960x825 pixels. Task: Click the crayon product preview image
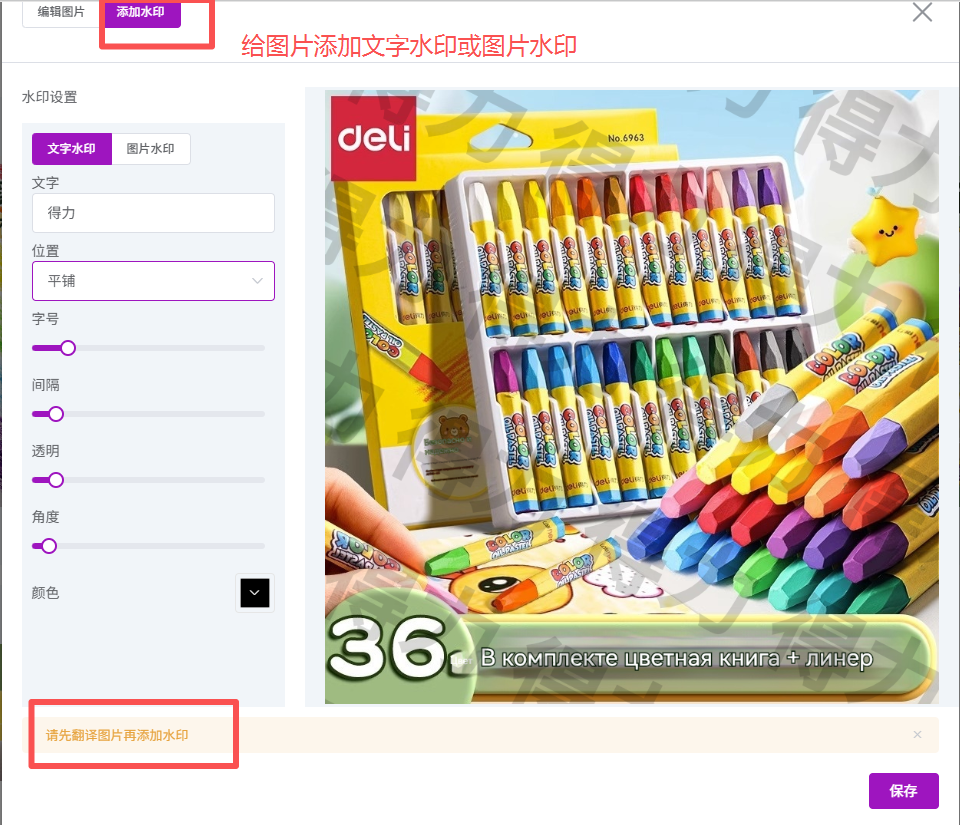(631, 397)
